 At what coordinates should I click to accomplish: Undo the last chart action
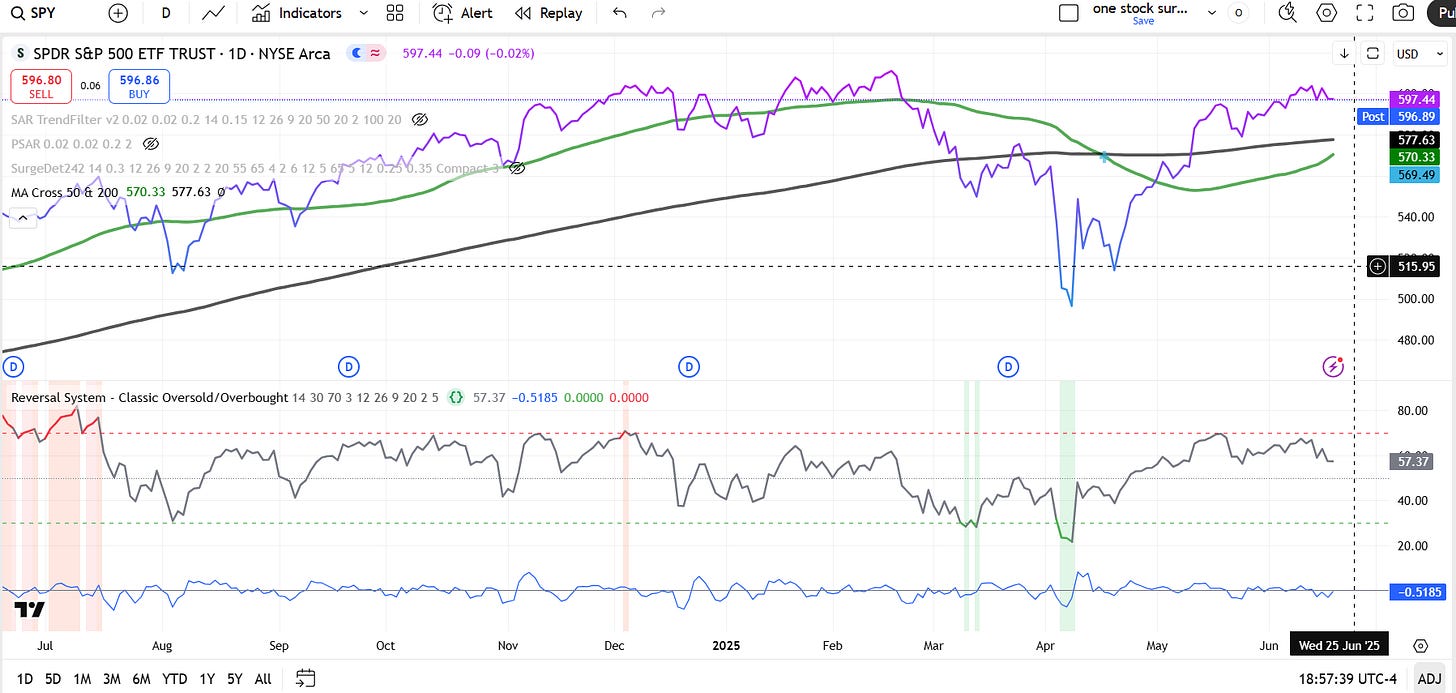620,13
